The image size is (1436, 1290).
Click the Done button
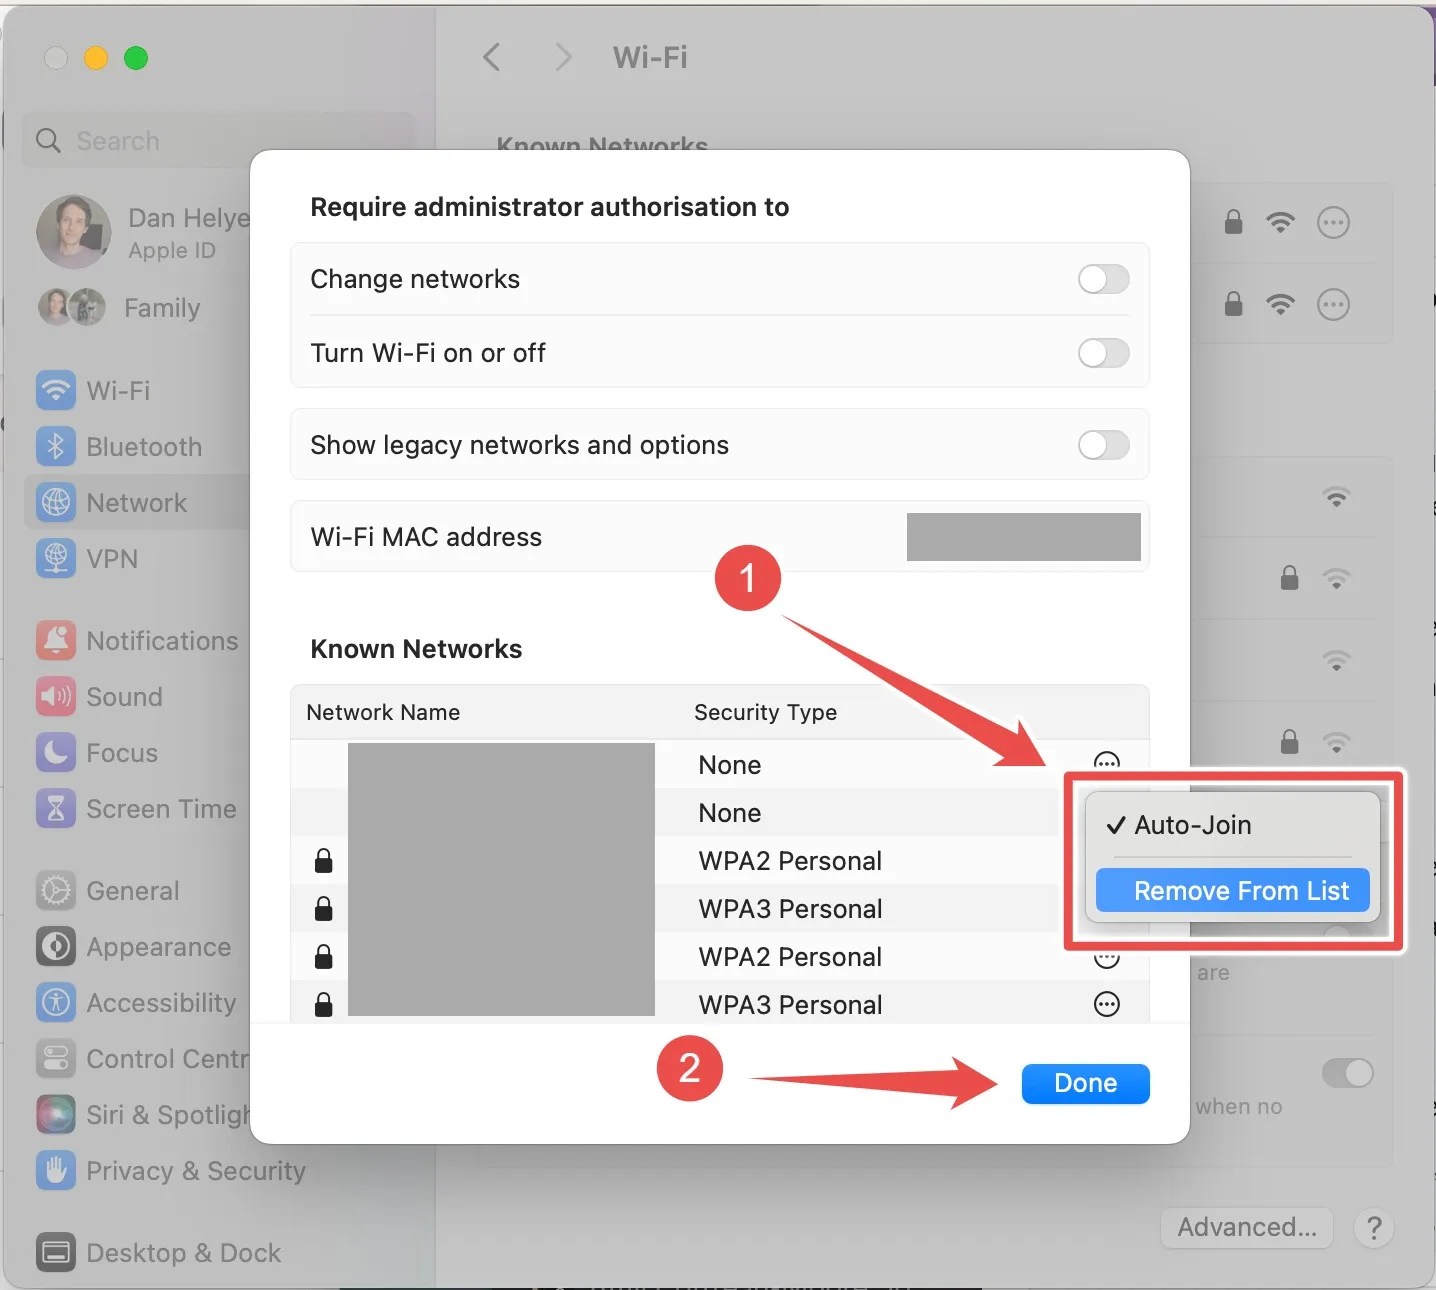(x=1085, y=1083)
